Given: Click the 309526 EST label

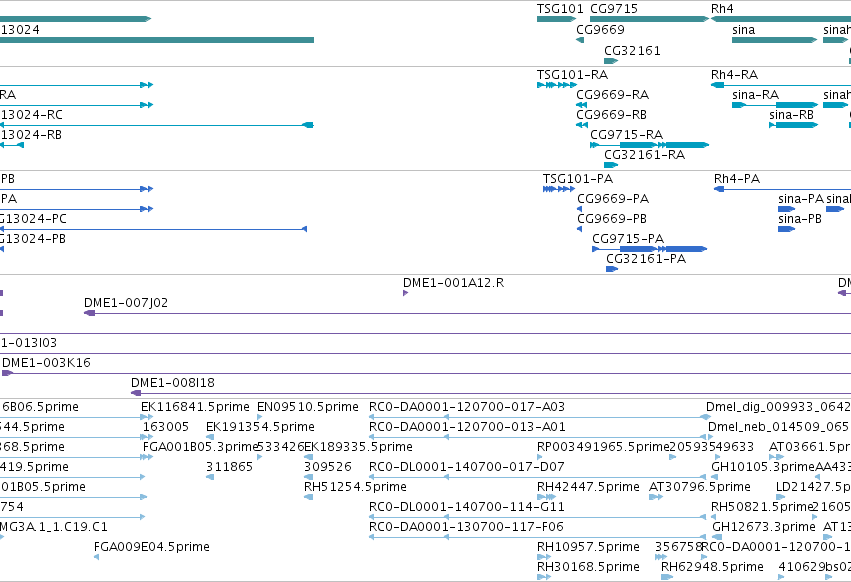Looking at the screenshot, I should coord(328,467).
